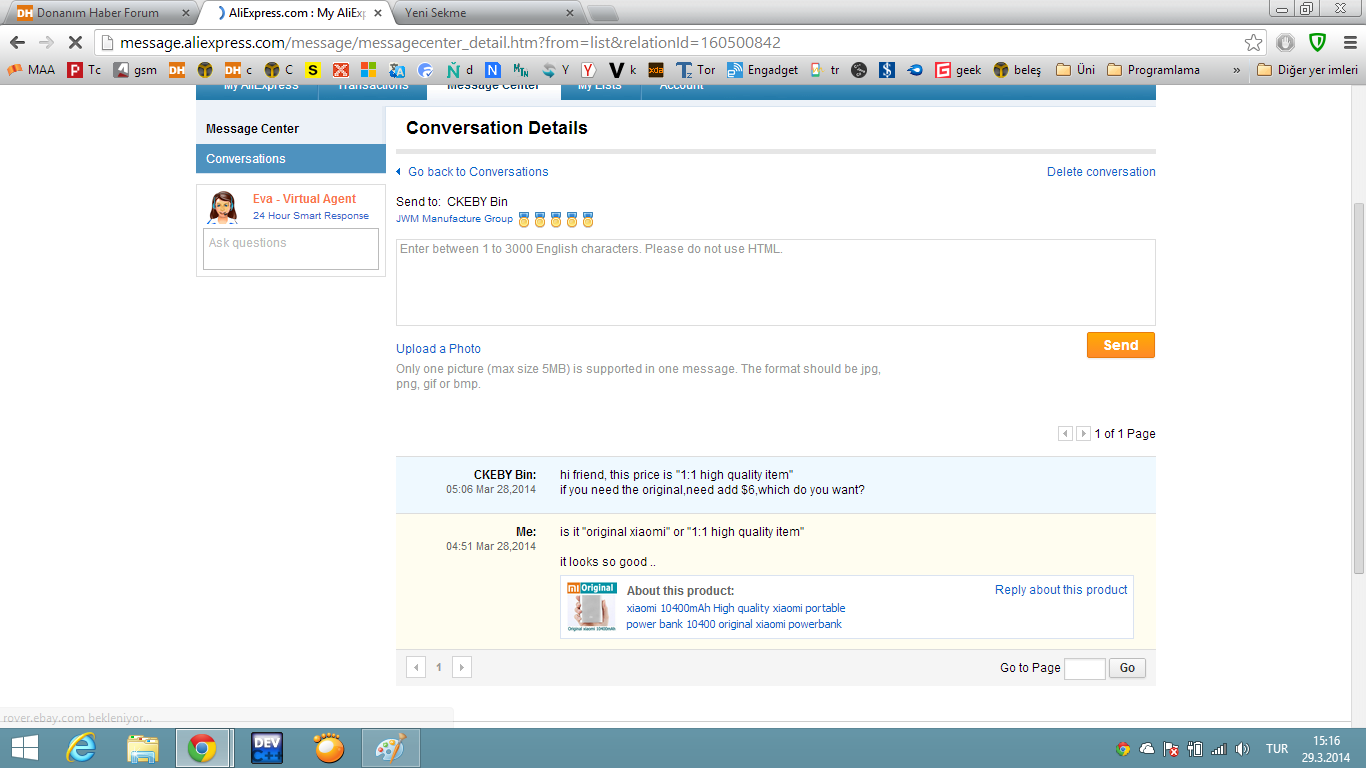Open the Xiaomi product thumbnail image

pos(592,607)
